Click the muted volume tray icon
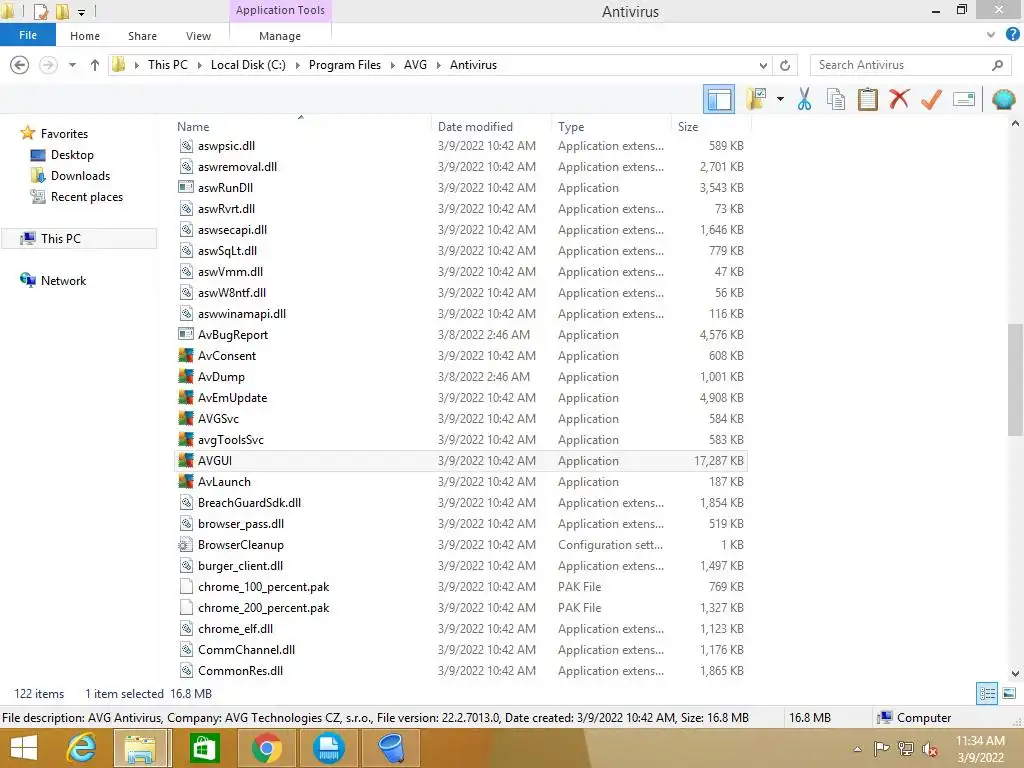Screen dimensions: 1024x768 point(929,748)
